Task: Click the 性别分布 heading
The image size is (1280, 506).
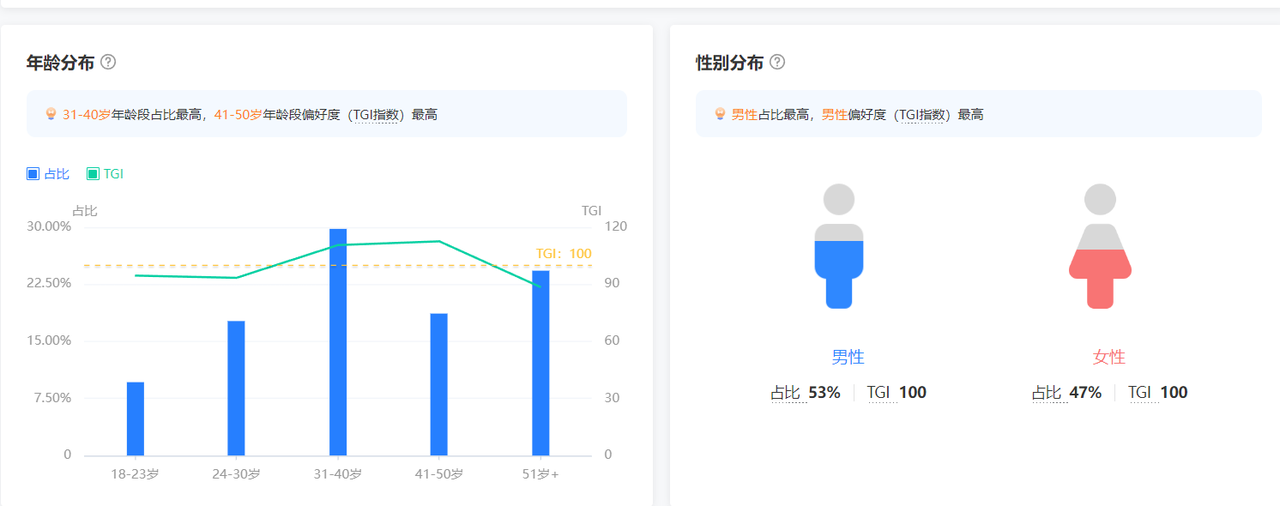Action: 729,62
